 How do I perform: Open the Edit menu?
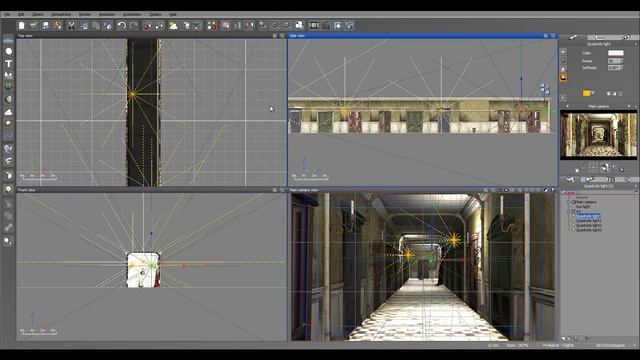pyautogui.click(x=21, y=14)
